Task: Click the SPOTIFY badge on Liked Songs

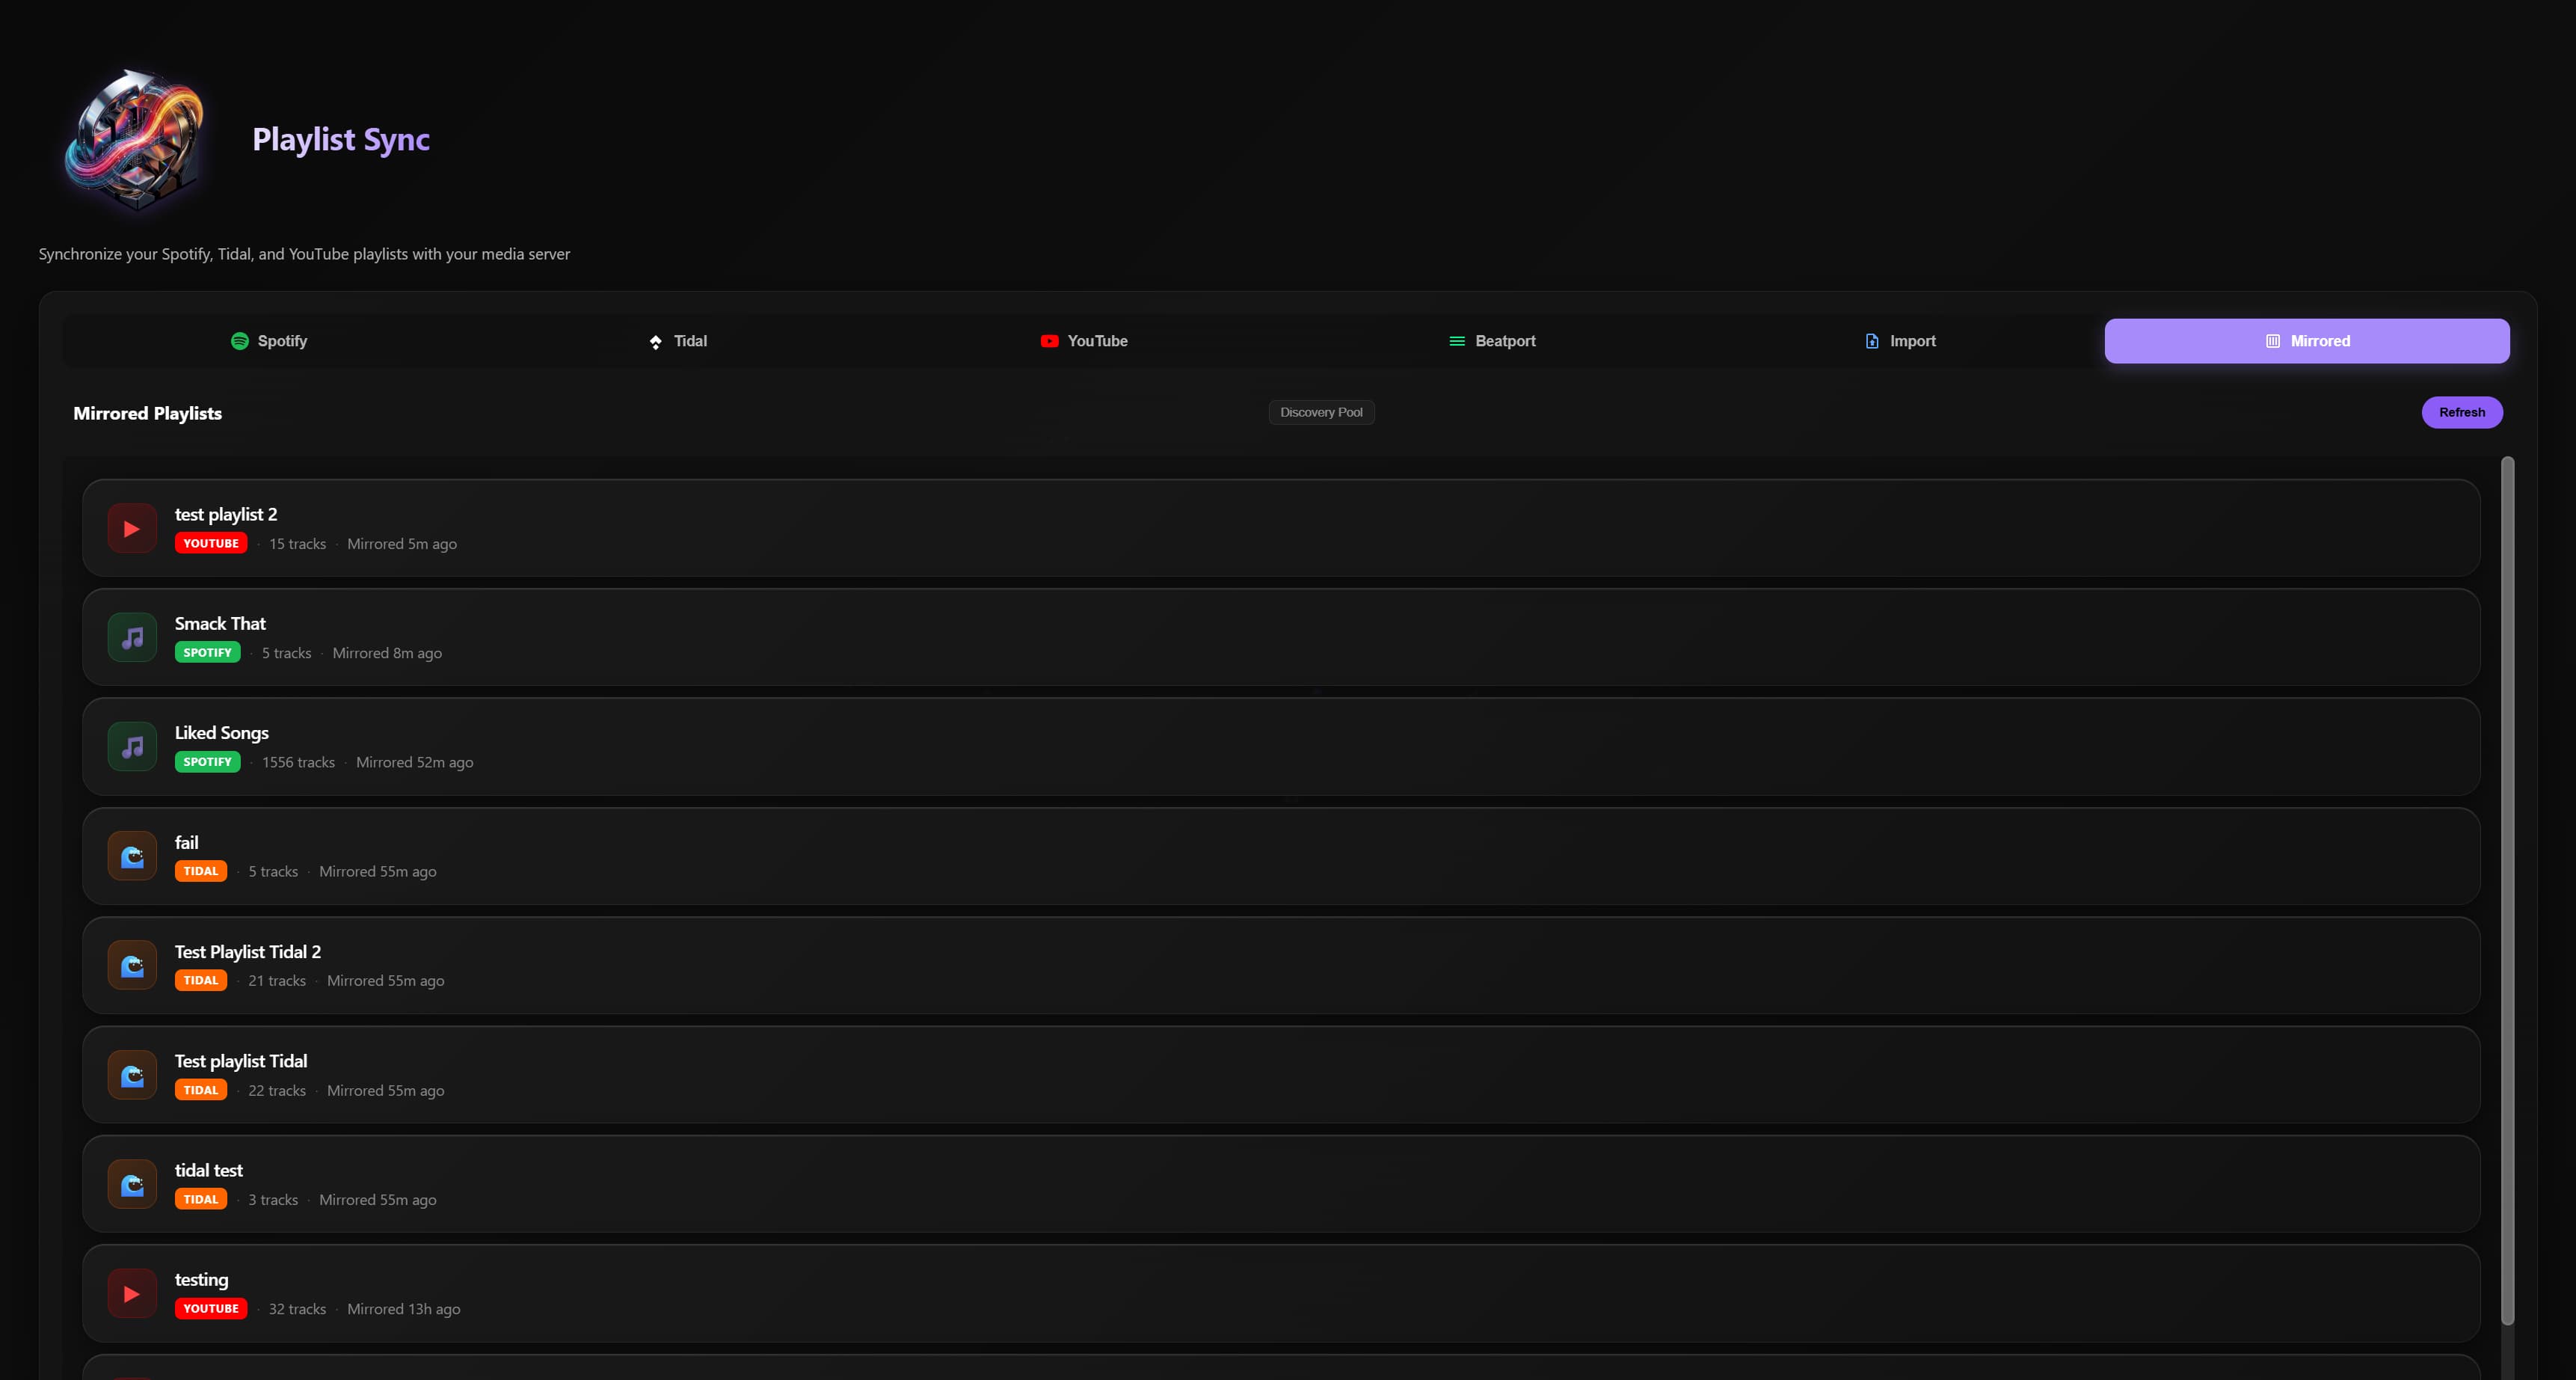Action: [207, 762]
